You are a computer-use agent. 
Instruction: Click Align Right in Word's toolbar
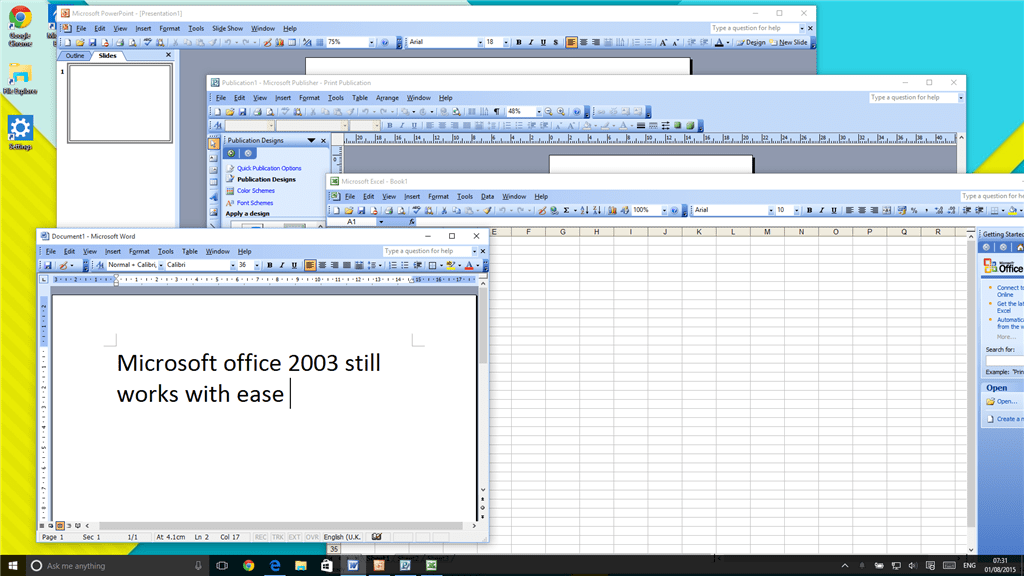(334, 265)
